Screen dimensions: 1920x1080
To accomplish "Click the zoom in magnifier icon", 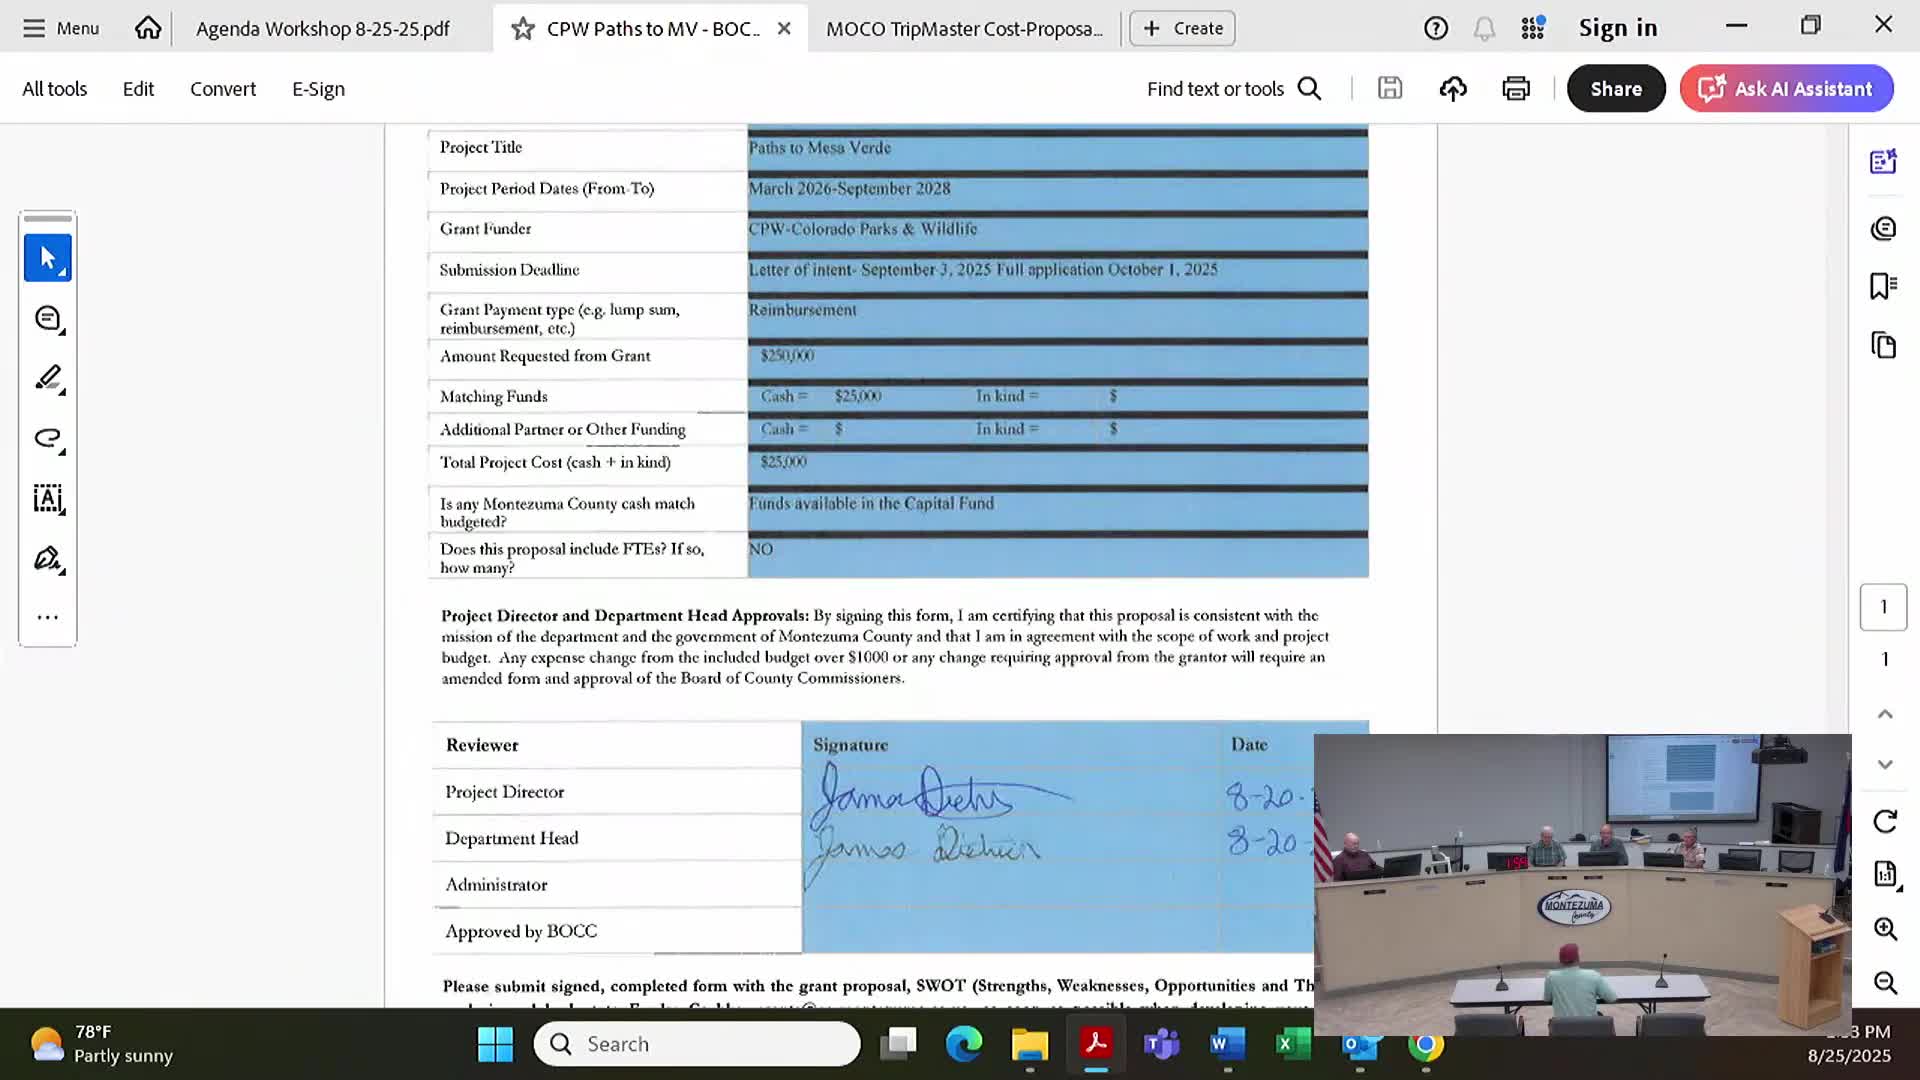I will coord(1884,929).
